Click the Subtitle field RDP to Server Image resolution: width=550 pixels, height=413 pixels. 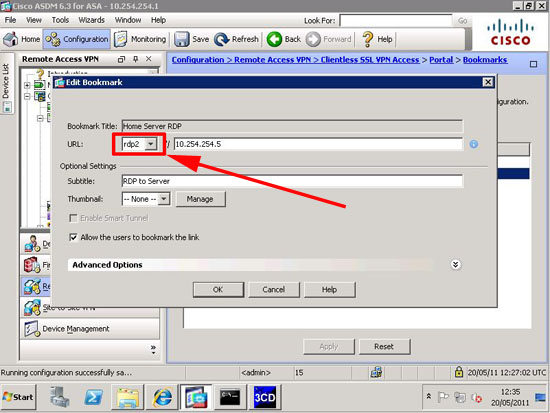coord(292,181)
